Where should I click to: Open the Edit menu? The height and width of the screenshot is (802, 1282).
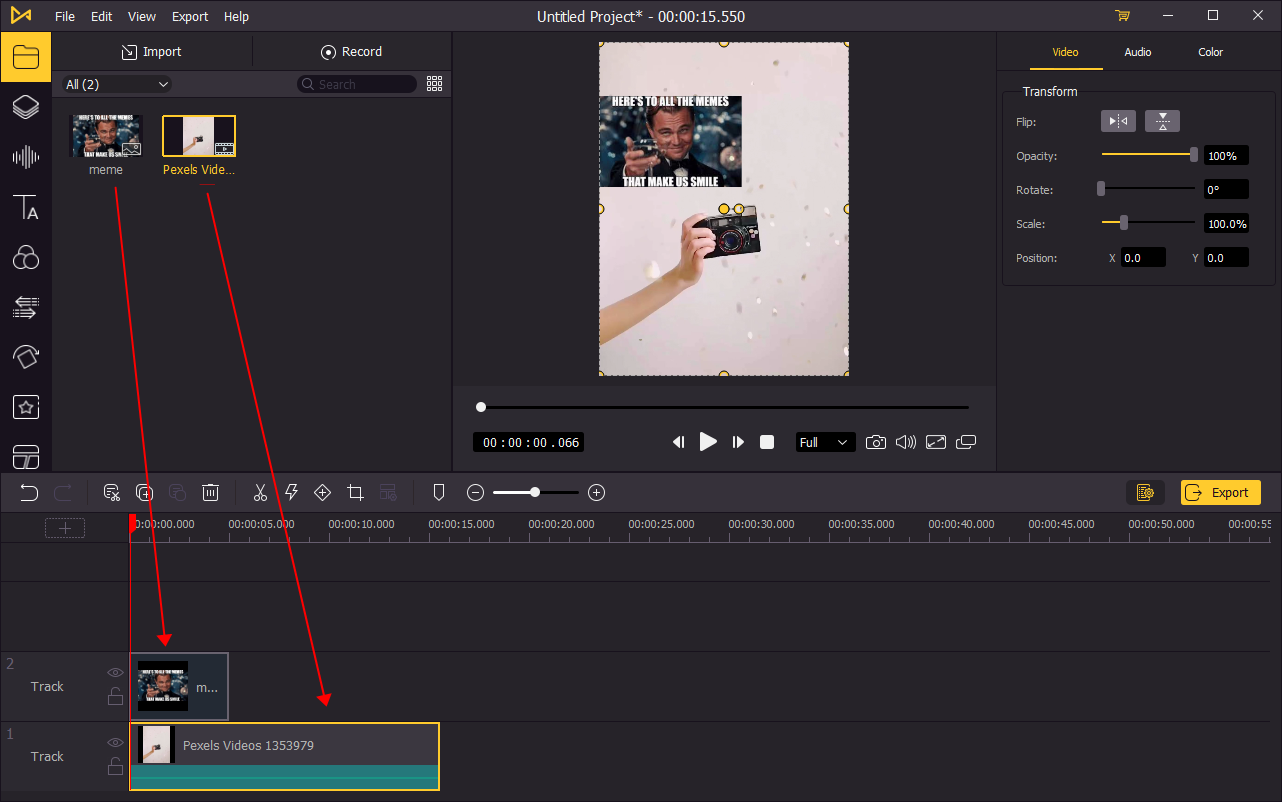pos(101,16)
